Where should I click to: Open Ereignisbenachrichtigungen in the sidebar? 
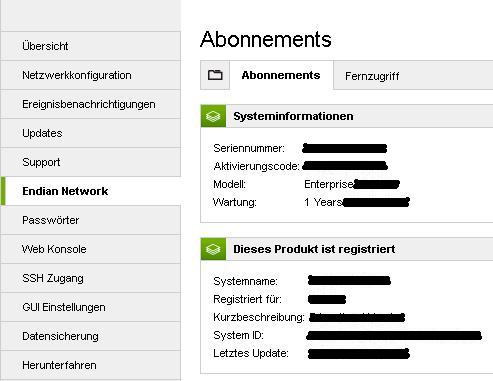[x=90, y=104]
